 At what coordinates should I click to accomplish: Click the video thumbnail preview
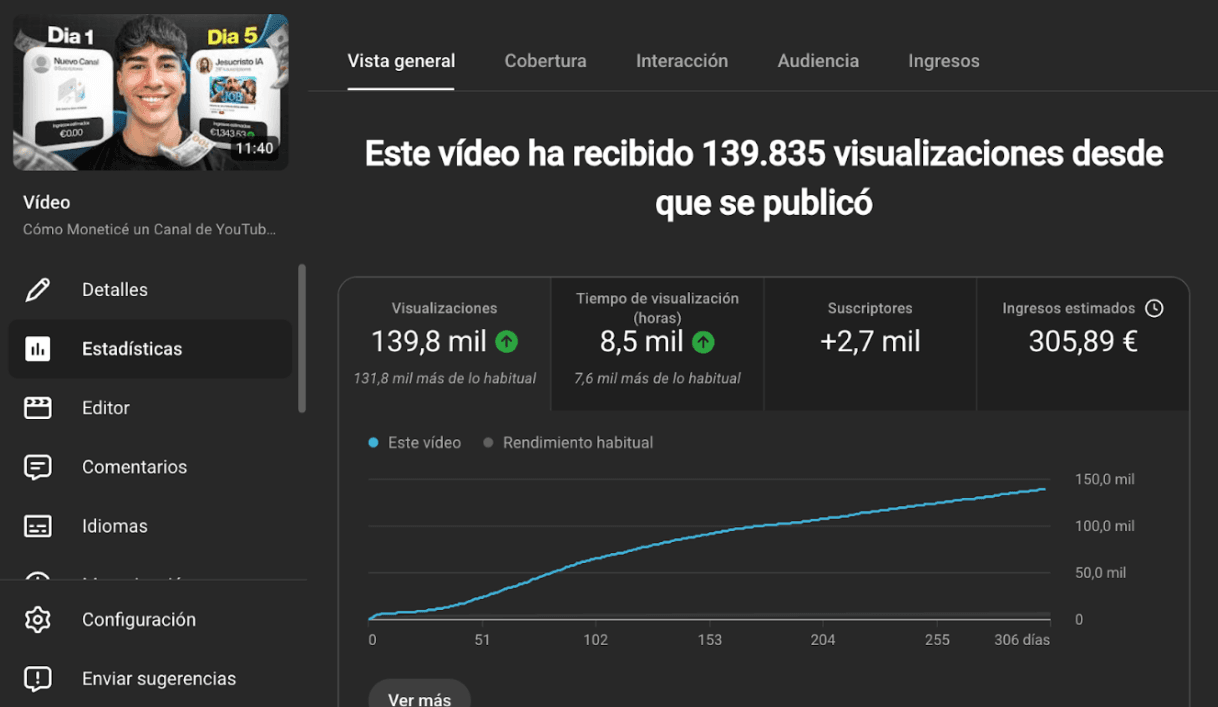tap(150, 92)
